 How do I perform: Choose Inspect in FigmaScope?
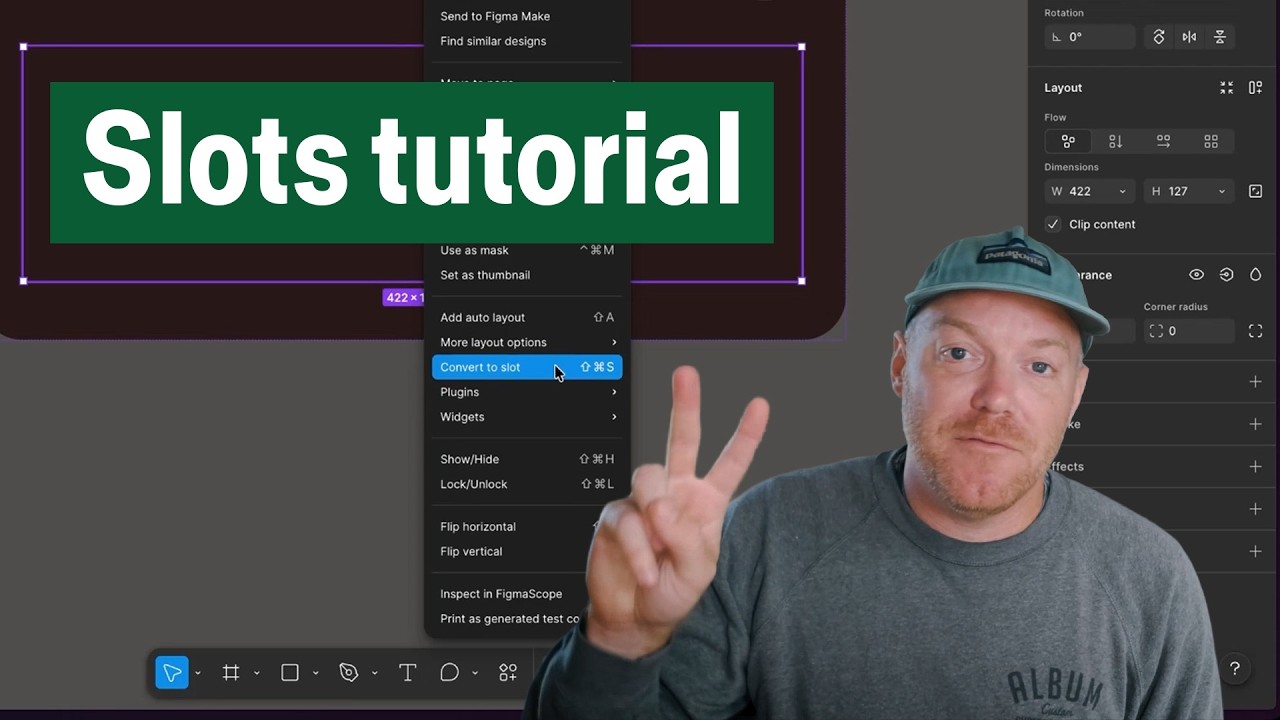pos(508,594)
